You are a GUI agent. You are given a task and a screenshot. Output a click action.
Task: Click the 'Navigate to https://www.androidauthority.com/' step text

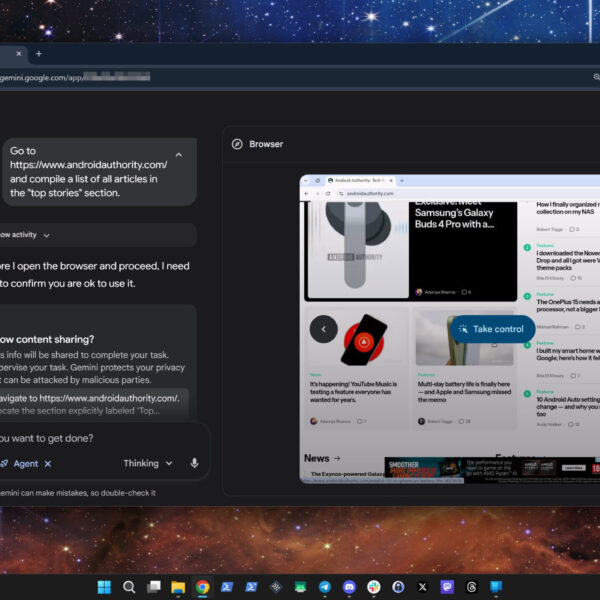point(90,398)
